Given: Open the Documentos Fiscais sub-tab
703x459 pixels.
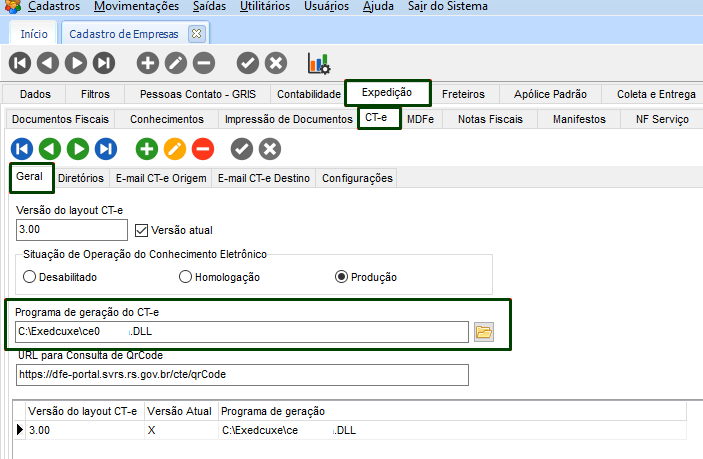Looking at the screenshot, I should (x=60, y=119).
